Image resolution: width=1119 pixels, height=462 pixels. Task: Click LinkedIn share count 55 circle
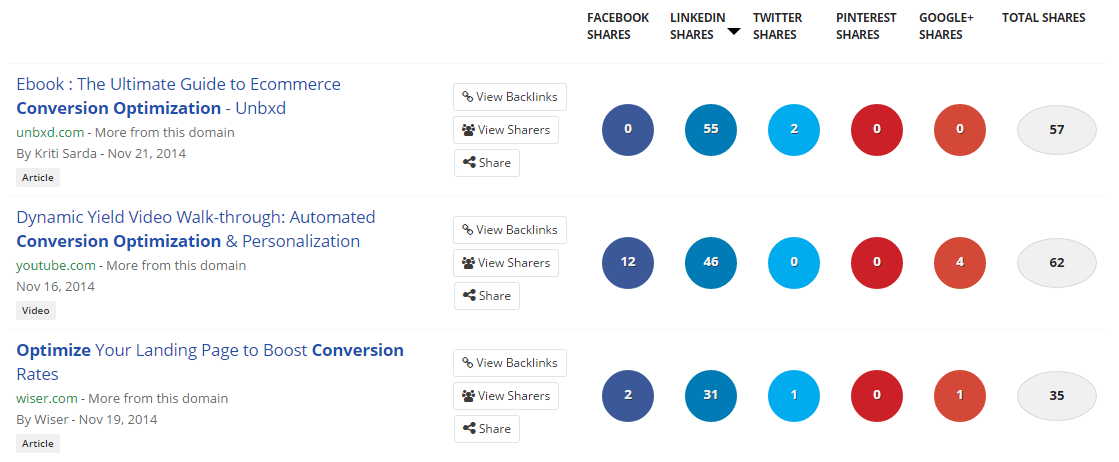(711, 130)
